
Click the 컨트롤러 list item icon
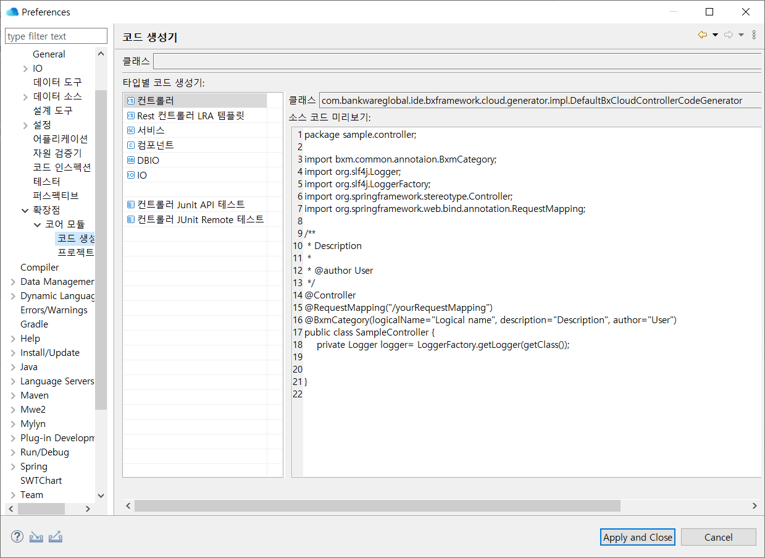[x=131, y=101]
